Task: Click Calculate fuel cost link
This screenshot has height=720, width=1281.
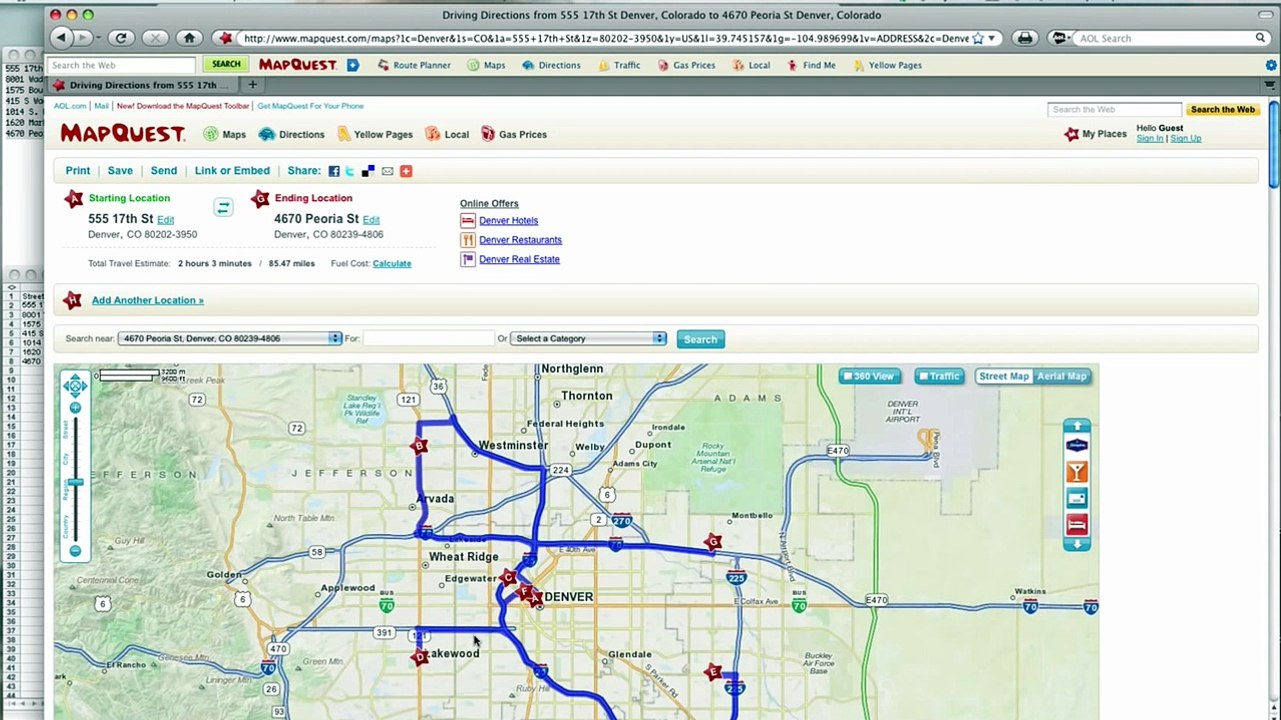Action: [x=392, y=263]
